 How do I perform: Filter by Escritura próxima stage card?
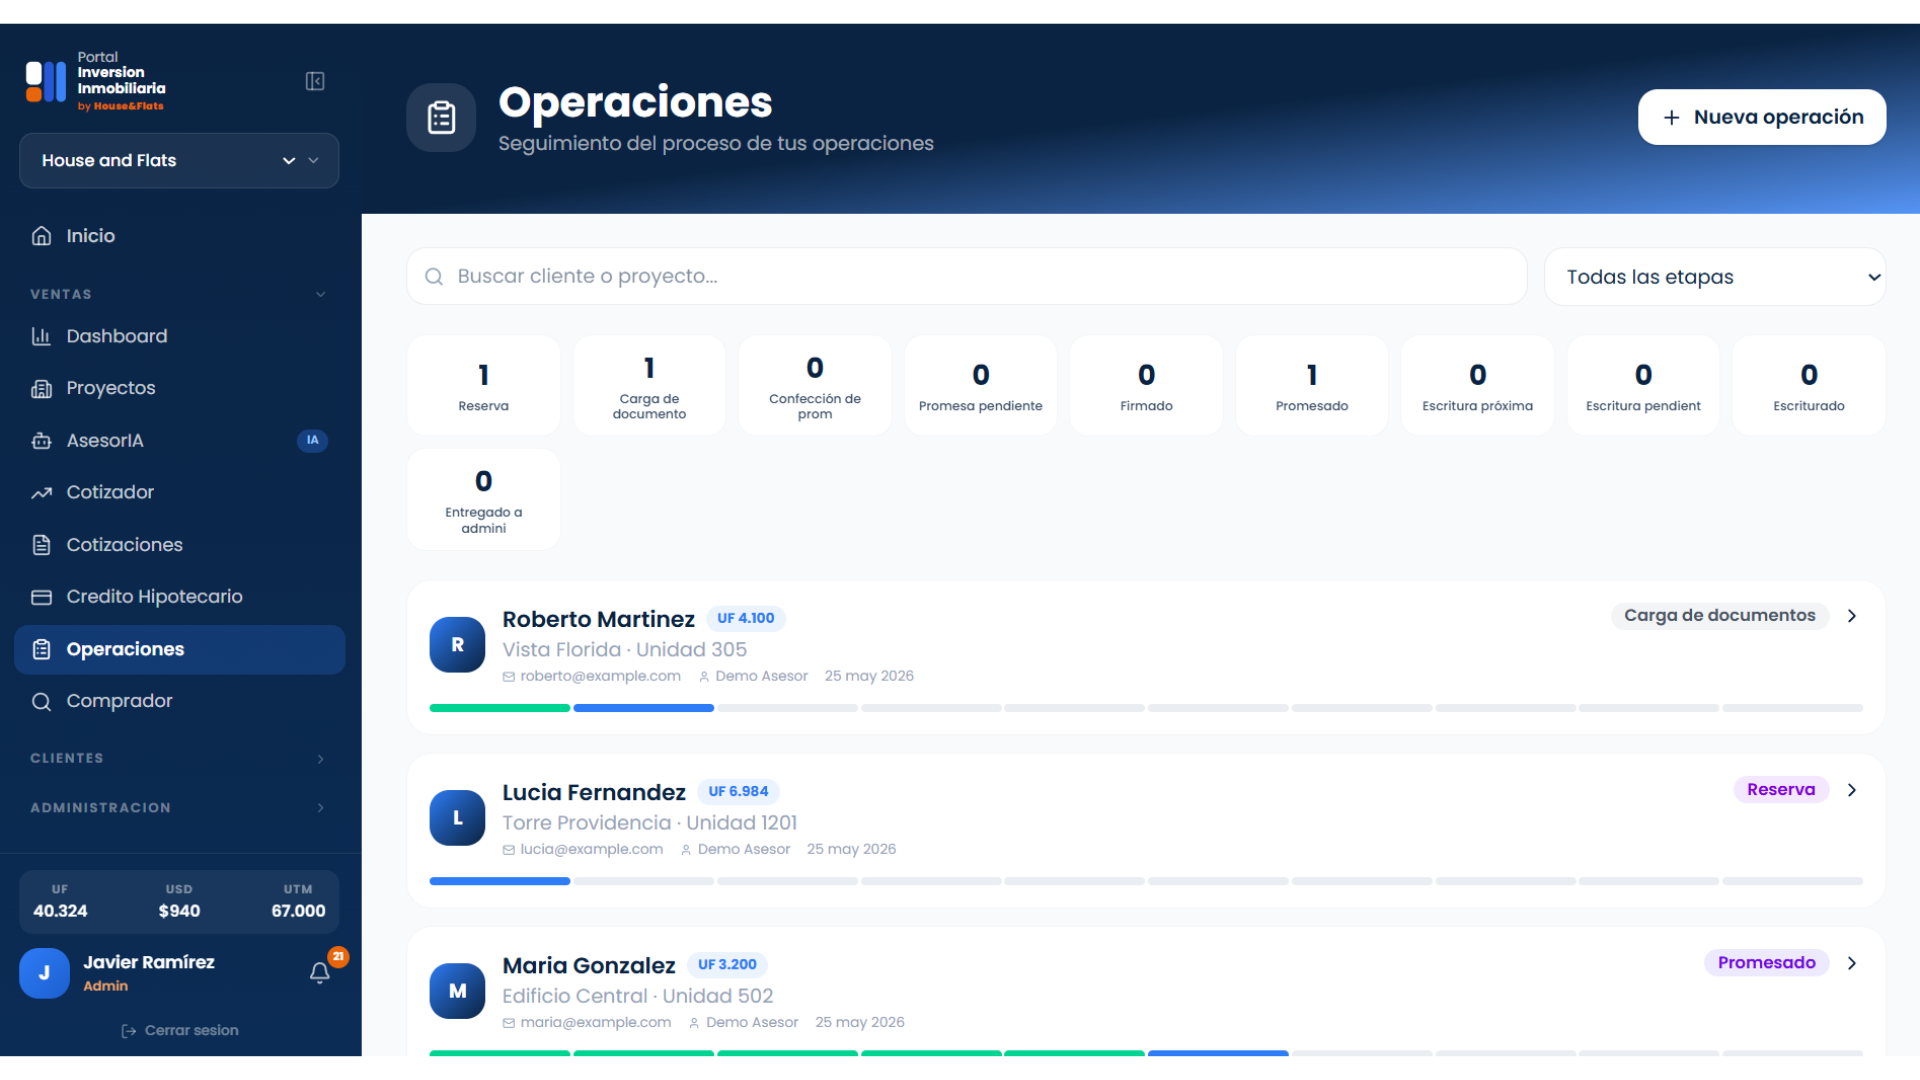click(1477, 385)
